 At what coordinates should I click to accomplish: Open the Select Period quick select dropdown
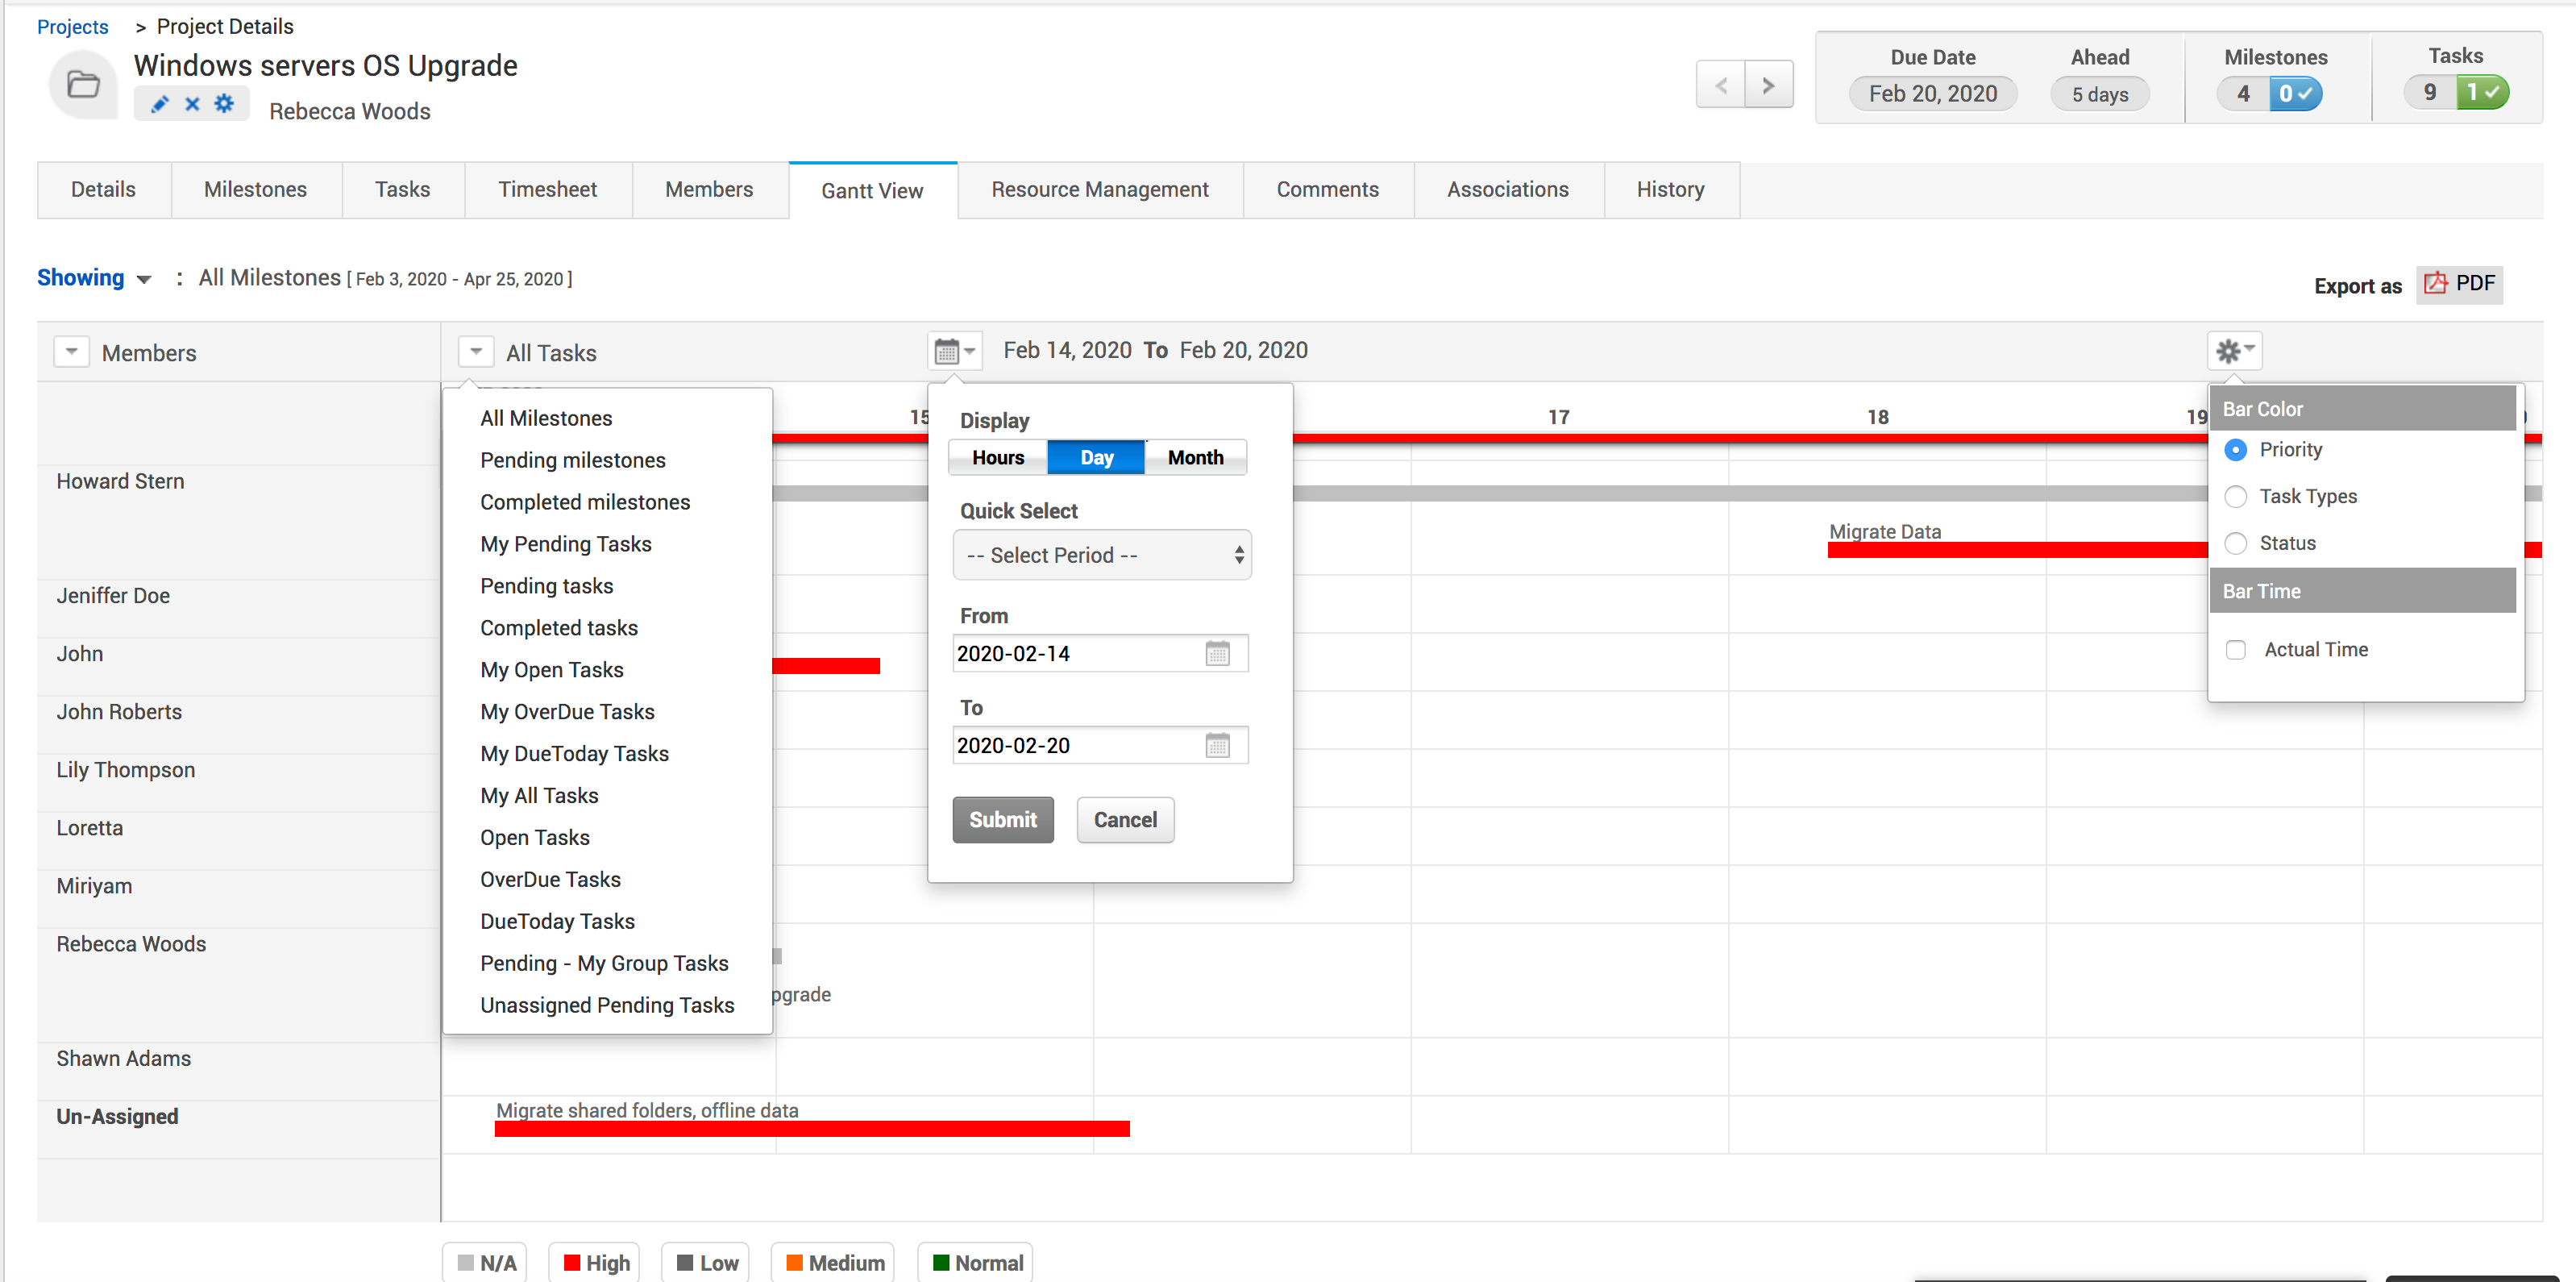click(x=1101, y=555)
